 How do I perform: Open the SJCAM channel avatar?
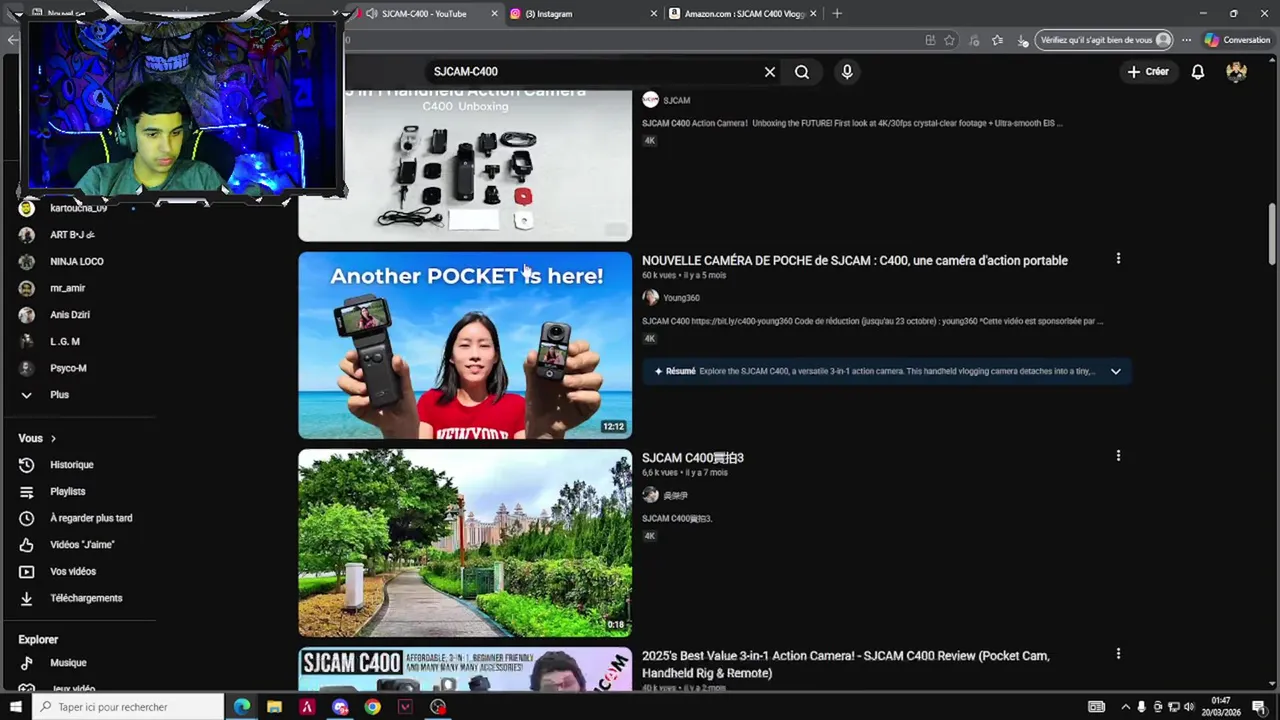pos(650,100)
